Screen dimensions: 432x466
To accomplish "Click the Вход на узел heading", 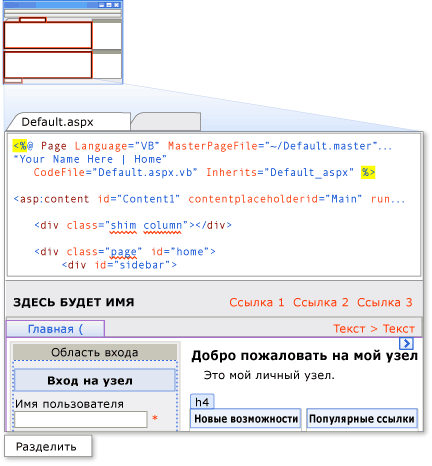I will [95, 380].
